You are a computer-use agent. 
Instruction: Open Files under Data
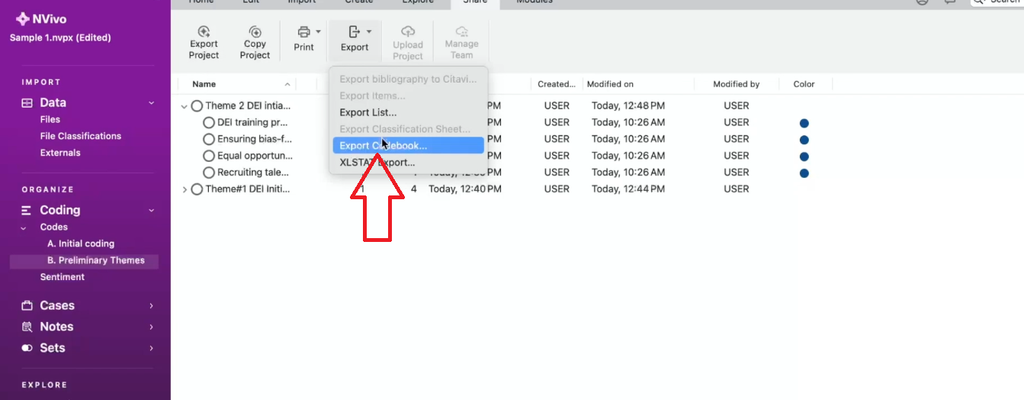pos(50,120)
